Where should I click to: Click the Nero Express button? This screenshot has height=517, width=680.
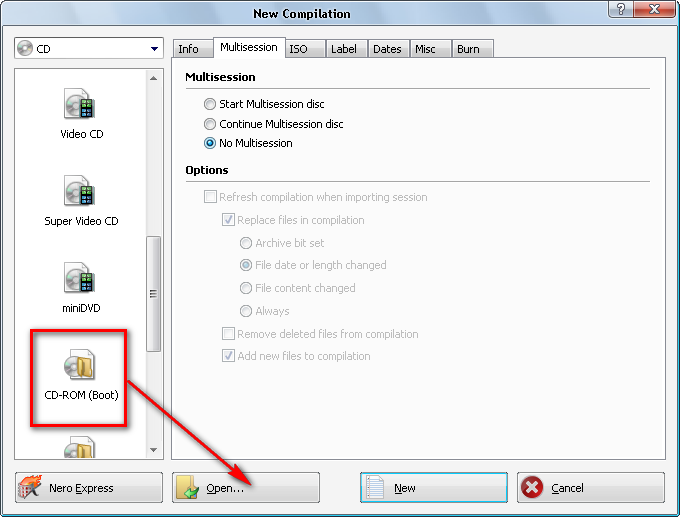pos(89,488)
